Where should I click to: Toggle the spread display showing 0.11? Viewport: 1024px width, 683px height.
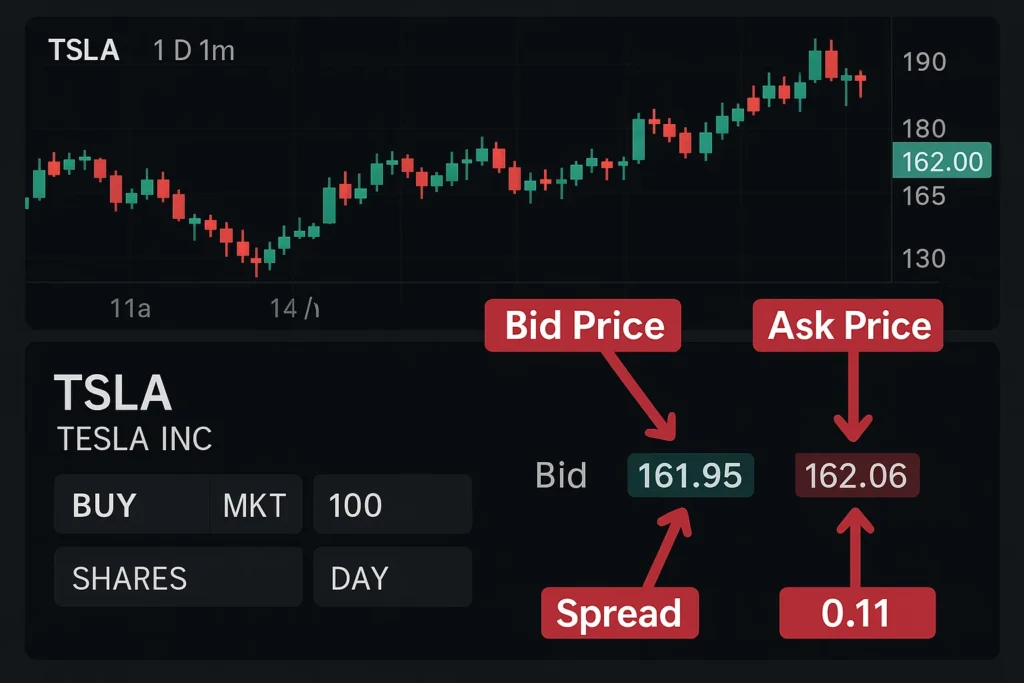click(857, 613)
